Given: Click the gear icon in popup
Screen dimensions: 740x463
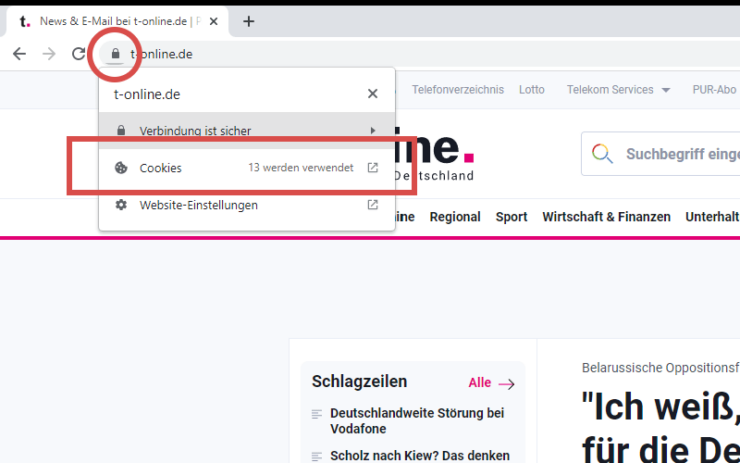Looking at the screenshot, I should [x=121, y=205].
